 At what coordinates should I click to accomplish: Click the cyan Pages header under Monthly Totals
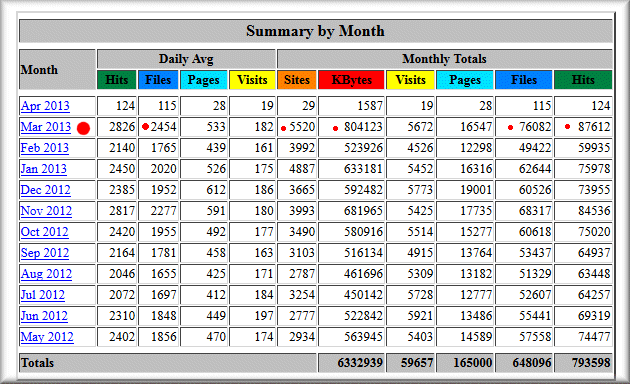coord(465,80)
